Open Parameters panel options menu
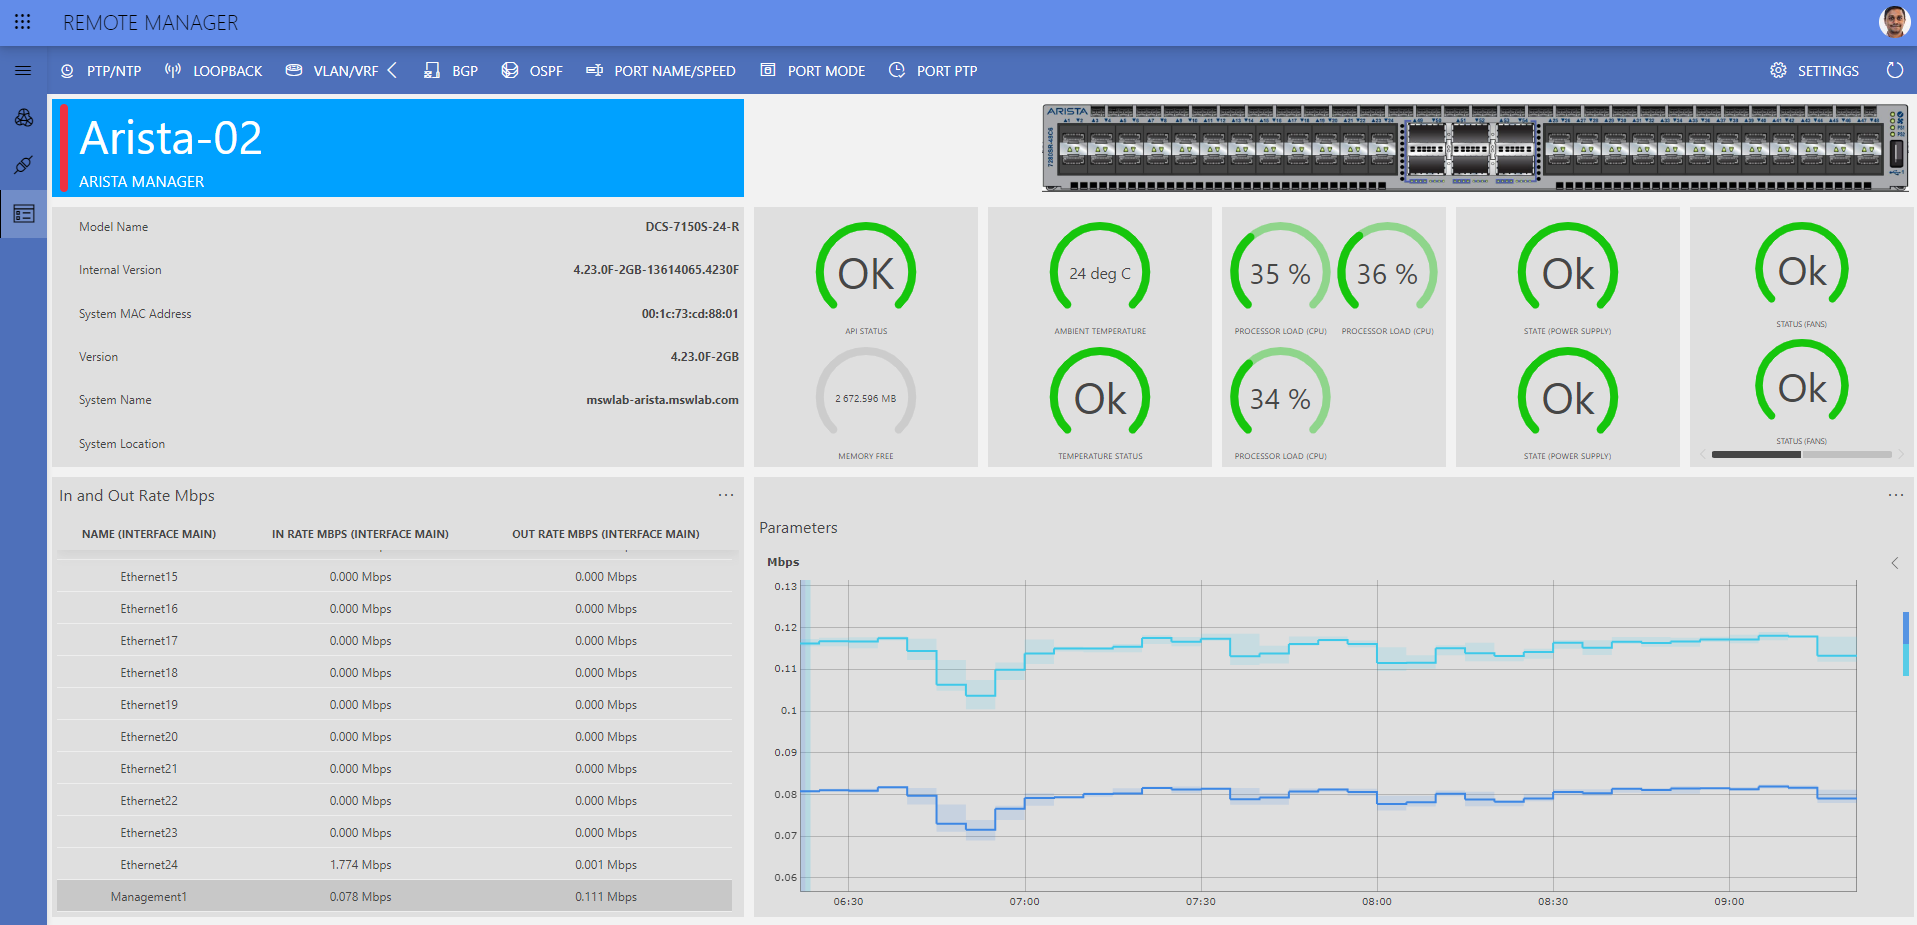Image resolution: width=1917 pixels, height=925 pixels. (1895, 495)
